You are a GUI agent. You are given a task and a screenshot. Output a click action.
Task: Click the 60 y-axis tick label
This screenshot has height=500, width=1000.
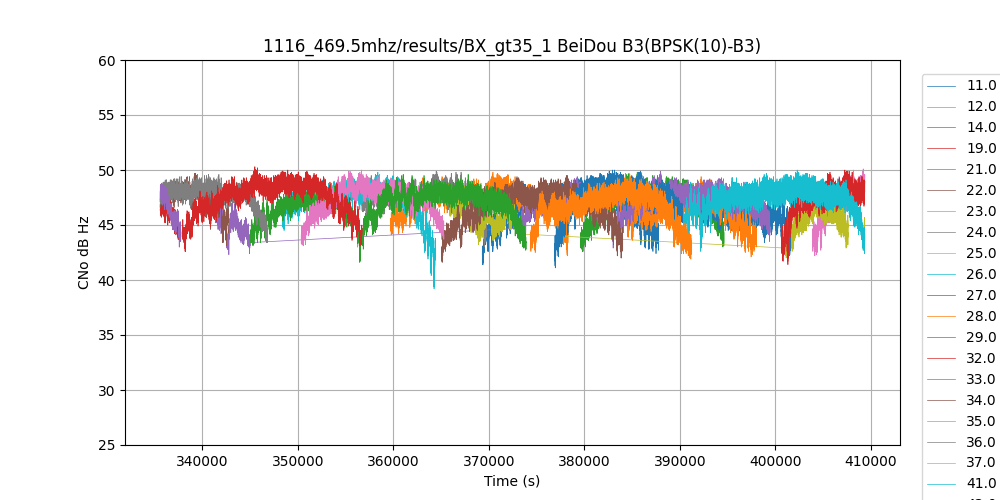coord(107,60)
